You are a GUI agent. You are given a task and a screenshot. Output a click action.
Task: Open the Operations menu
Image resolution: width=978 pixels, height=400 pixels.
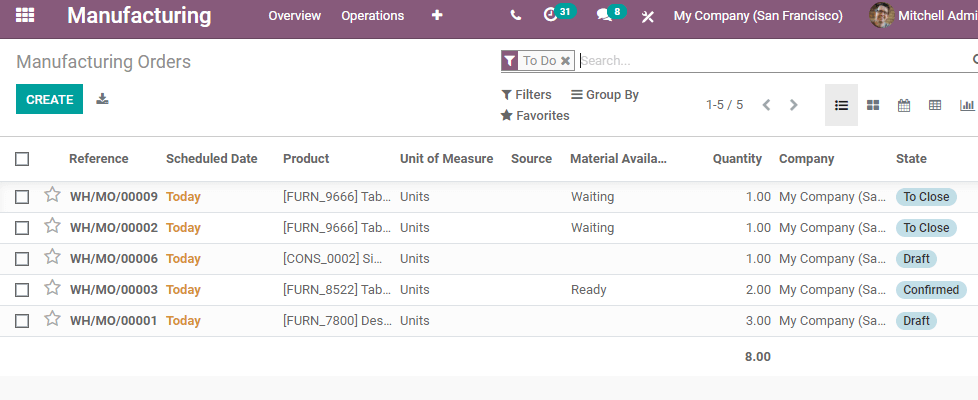coord(372,16)
